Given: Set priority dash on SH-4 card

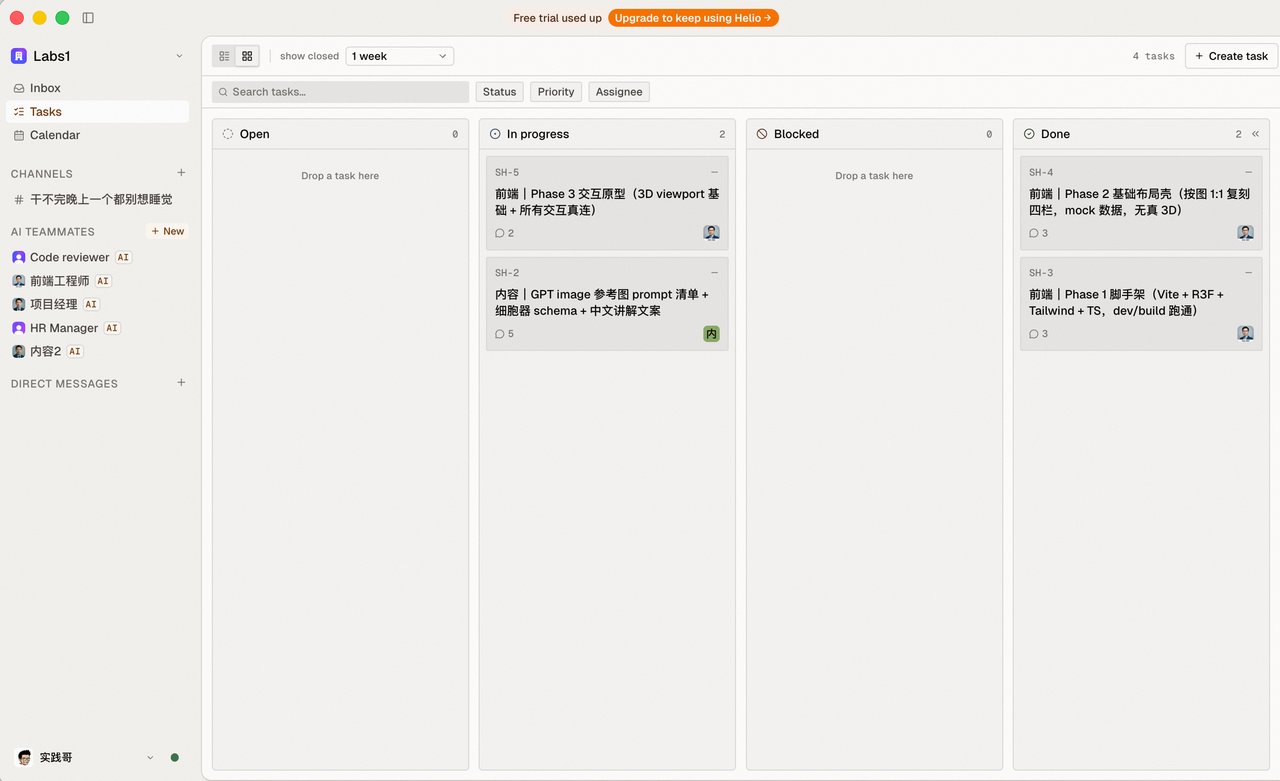Looking at the screenshot, I should coord(1248,173).
